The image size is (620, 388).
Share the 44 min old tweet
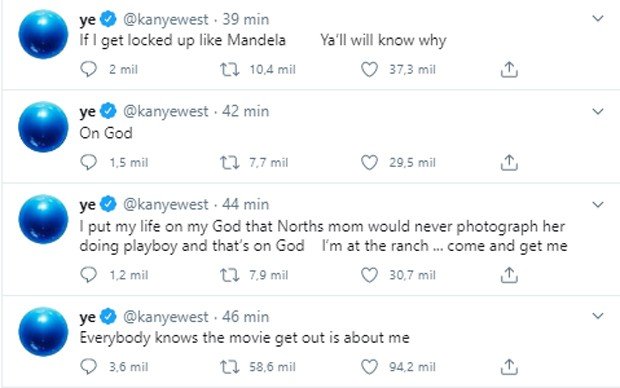[x=509, y=275]
